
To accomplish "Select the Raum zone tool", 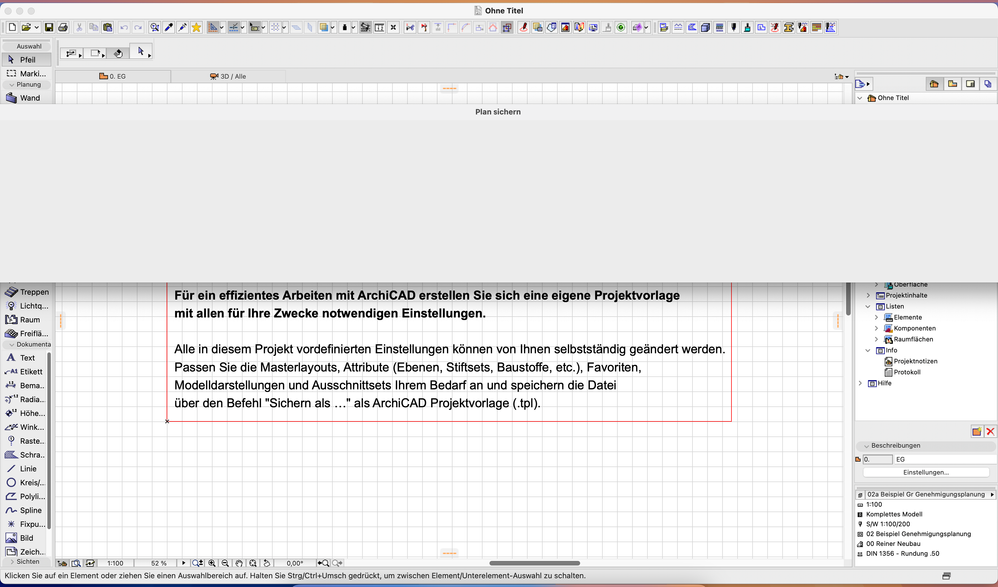I will point(27,320).
